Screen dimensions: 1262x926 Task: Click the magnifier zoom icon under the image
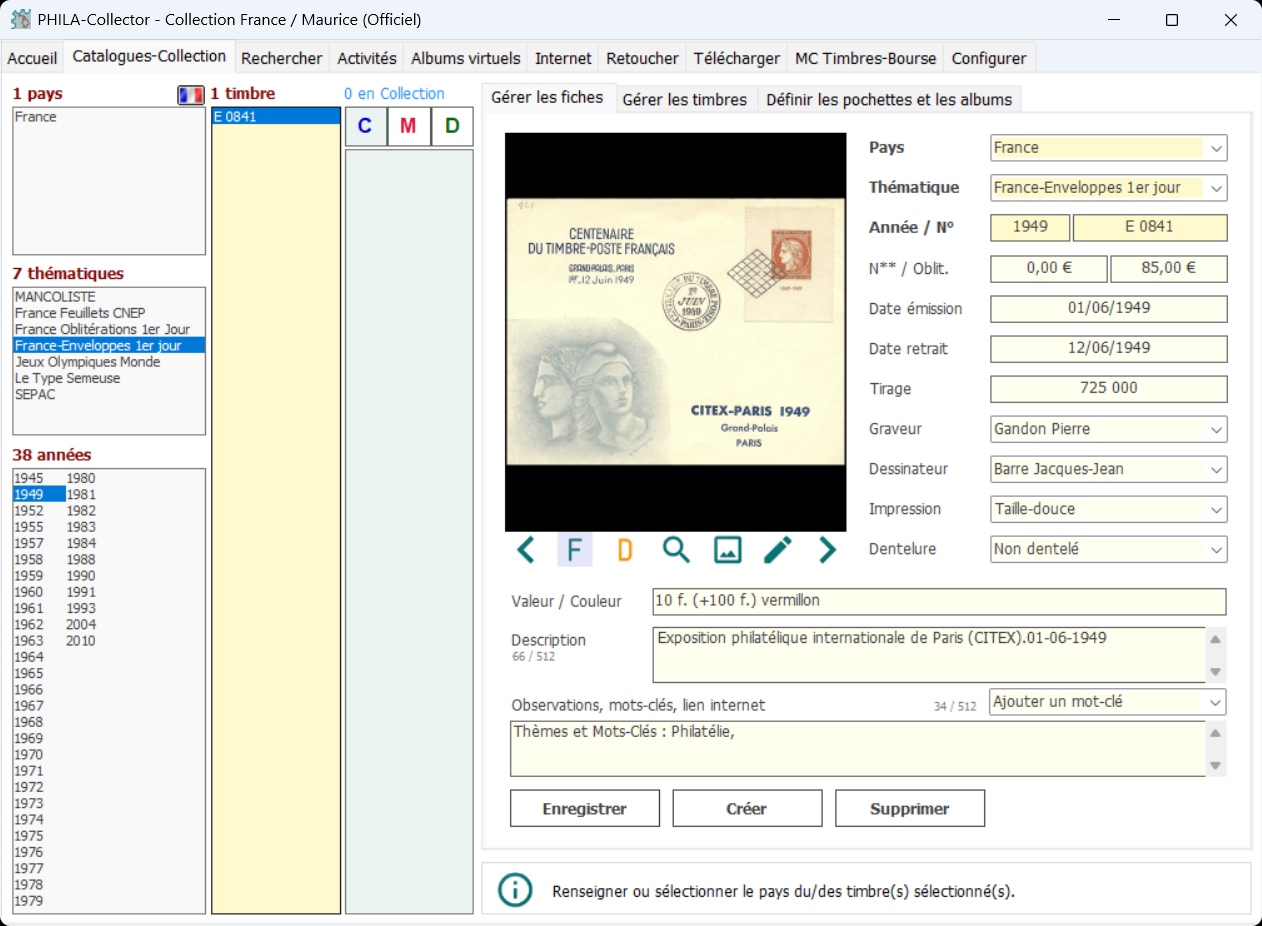(x=677, y=549)
